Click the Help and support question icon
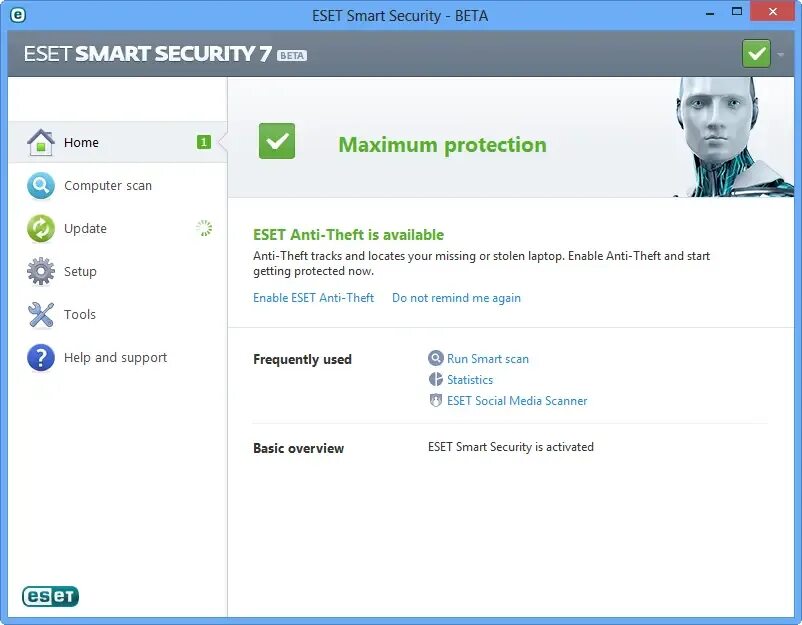This screenshot has width=802, height=625. 40,357
